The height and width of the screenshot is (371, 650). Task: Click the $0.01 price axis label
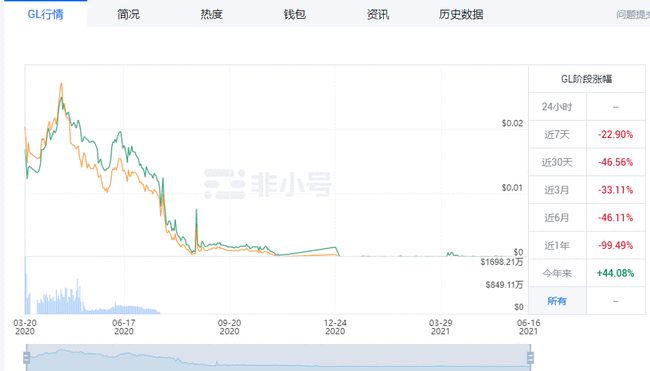click(512, 188)
